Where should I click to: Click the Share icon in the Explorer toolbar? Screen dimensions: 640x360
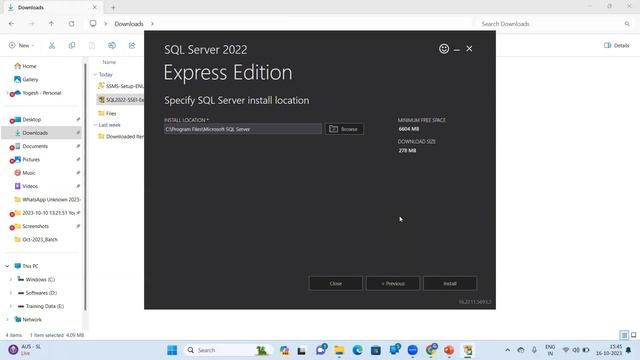tap(132, 45)
